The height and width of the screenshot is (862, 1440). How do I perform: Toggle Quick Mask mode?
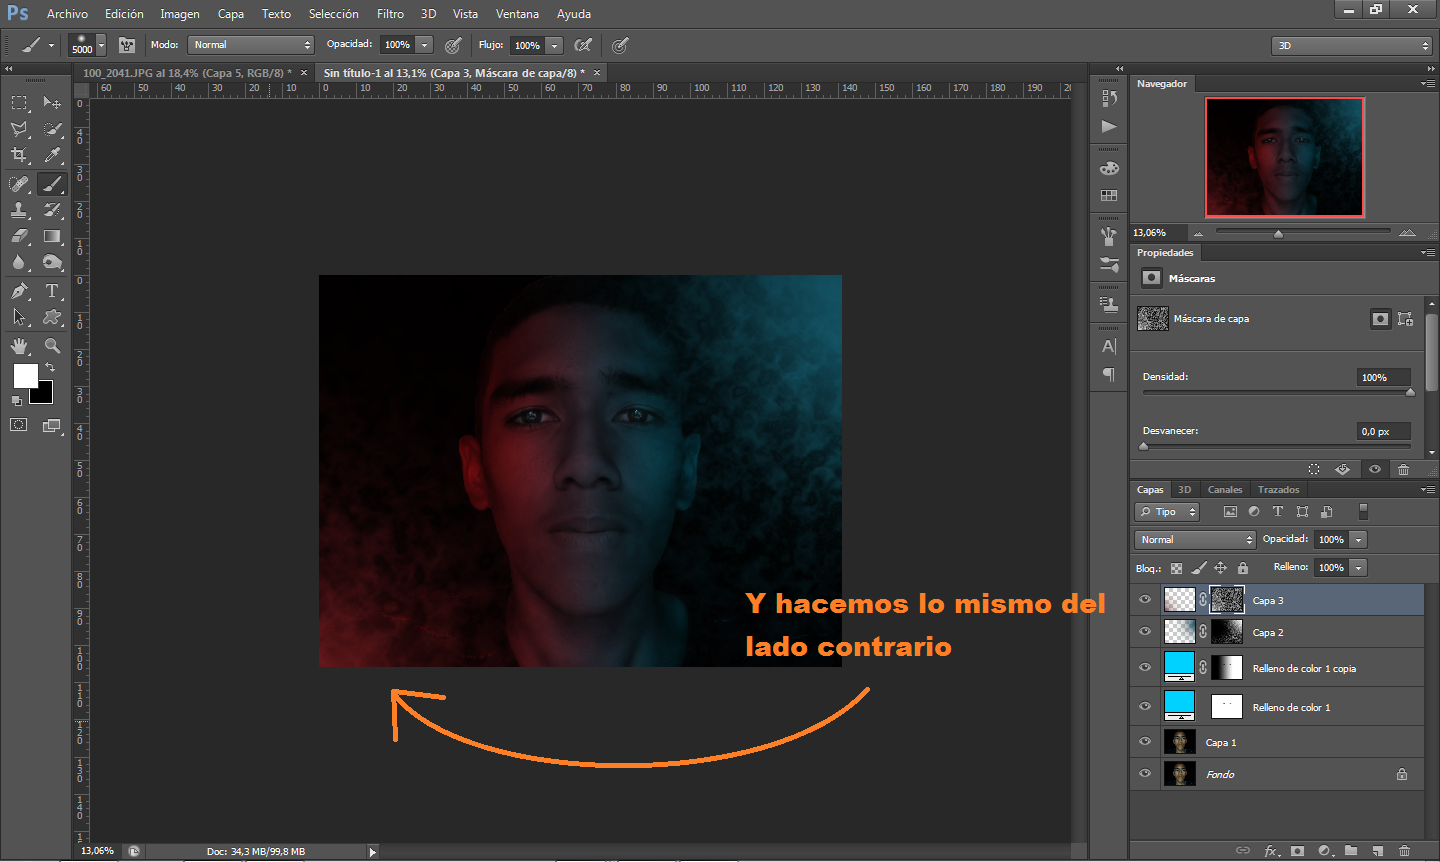click(x=19, y=425)
